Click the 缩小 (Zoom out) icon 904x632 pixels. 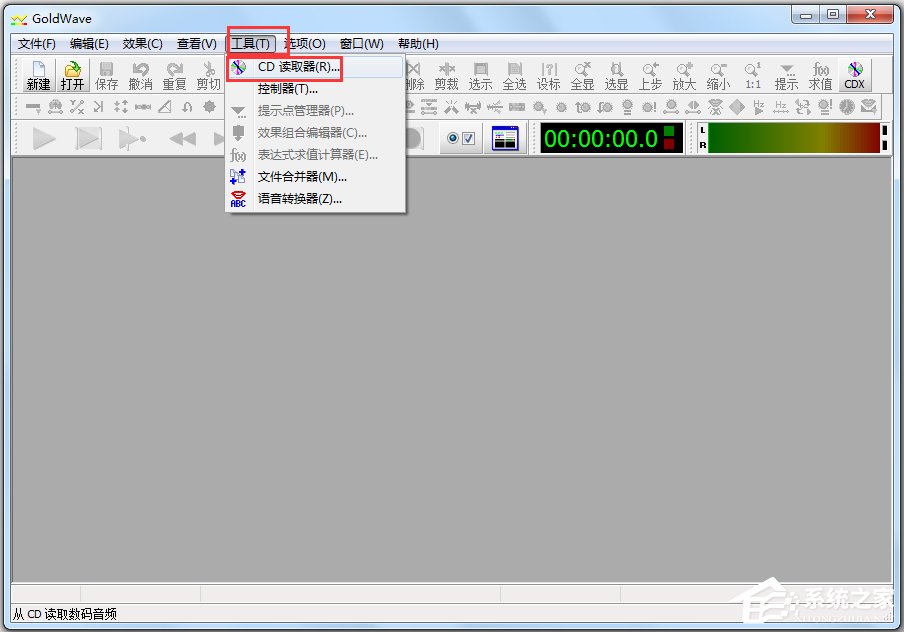(x=719, y=76)
